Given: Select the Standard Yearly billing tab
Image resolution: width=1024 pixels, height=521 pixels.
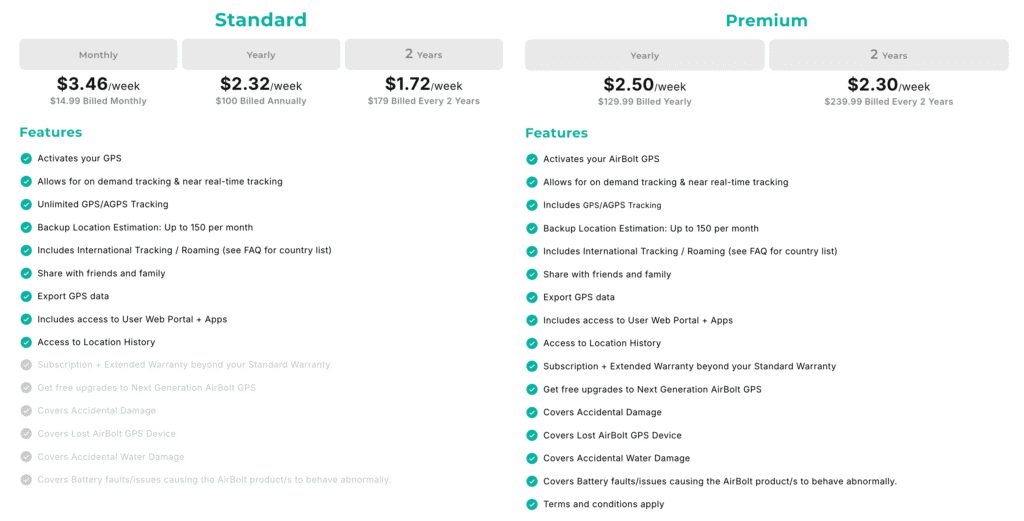Looking at the screenshot, I should click(x=261, y=55).
